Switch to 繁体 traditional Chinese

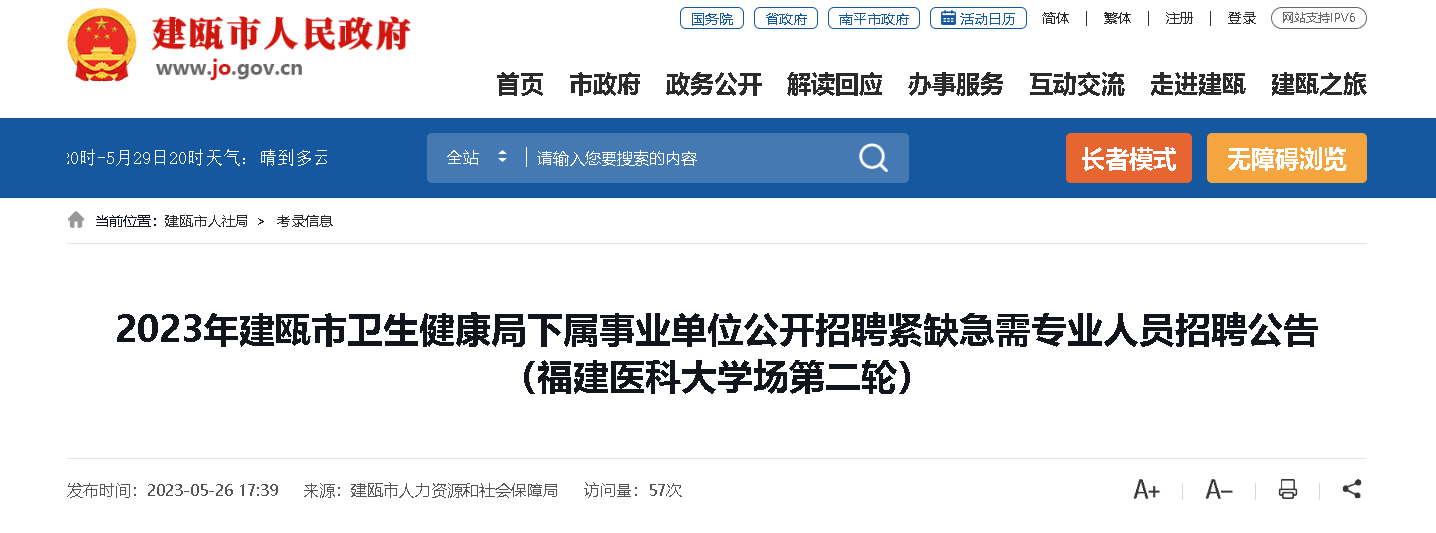(1117, 18)
